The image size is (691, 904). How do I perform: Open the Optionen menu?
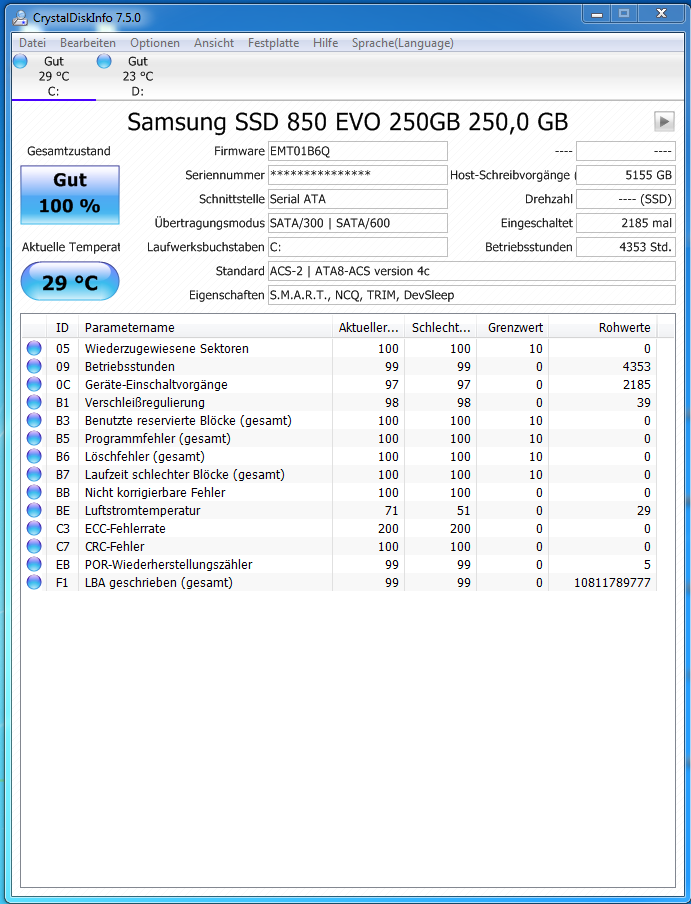(x=154, y=43)
